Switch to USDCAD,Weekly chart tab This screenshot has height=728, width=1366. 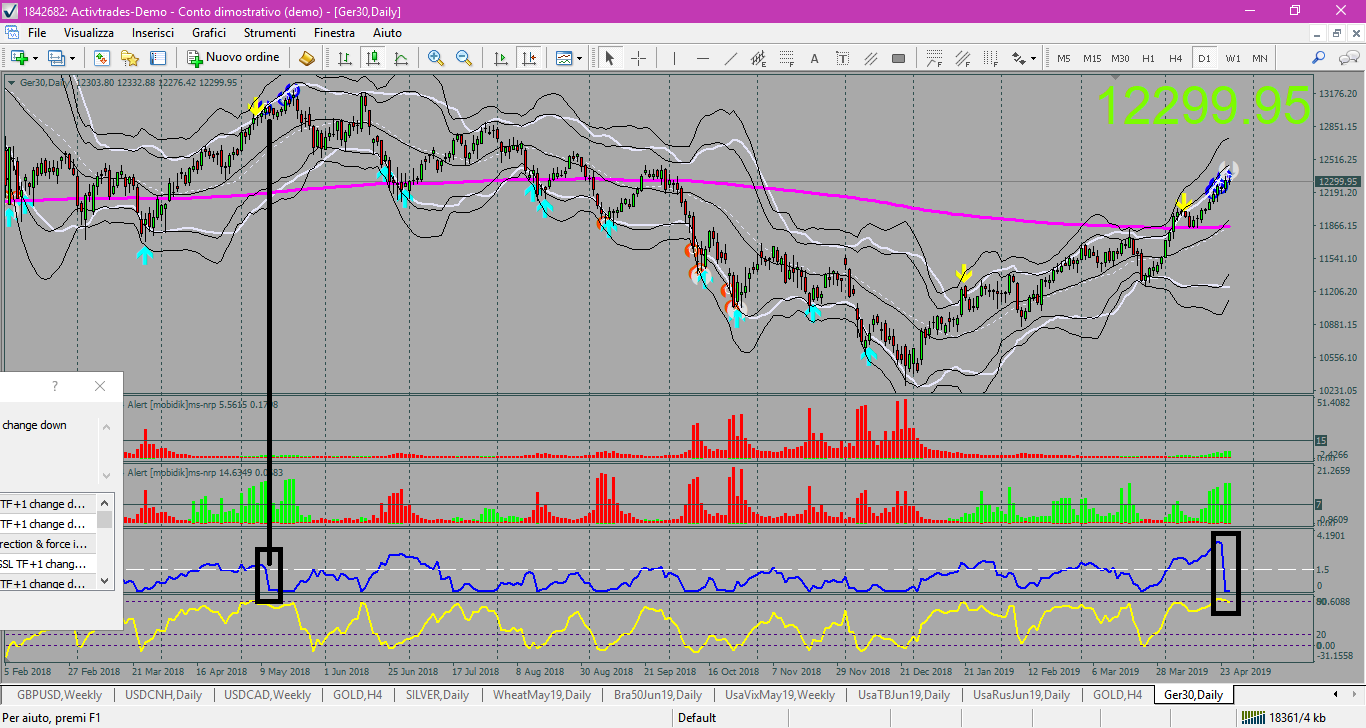coord(265,694)
